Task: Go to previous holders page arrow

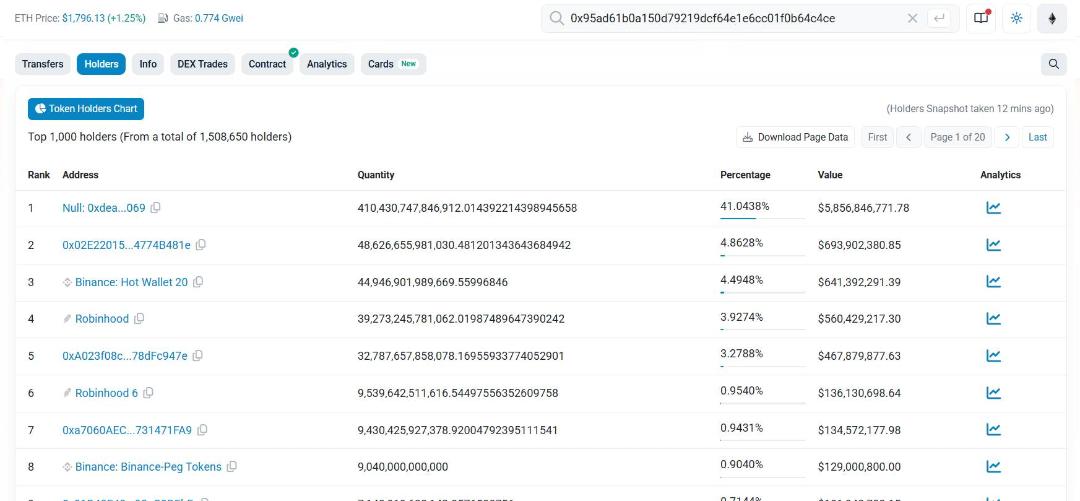Action: click(908, 137)
